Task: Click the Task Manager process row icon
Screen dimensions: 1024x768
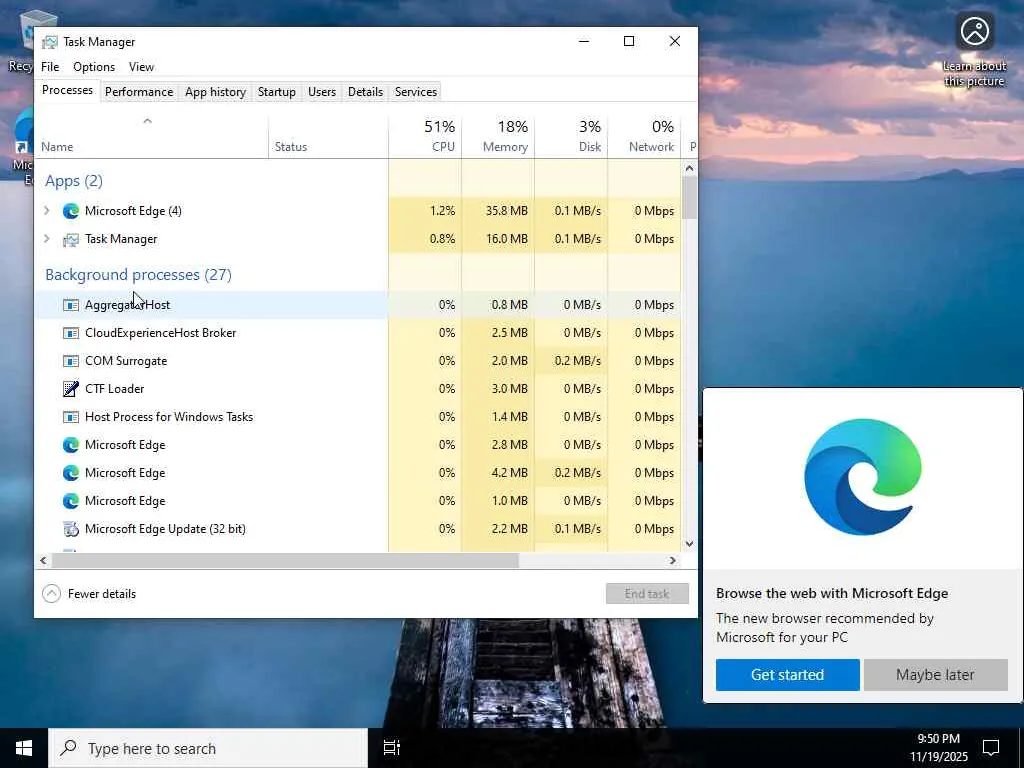Action: [71, 239]
